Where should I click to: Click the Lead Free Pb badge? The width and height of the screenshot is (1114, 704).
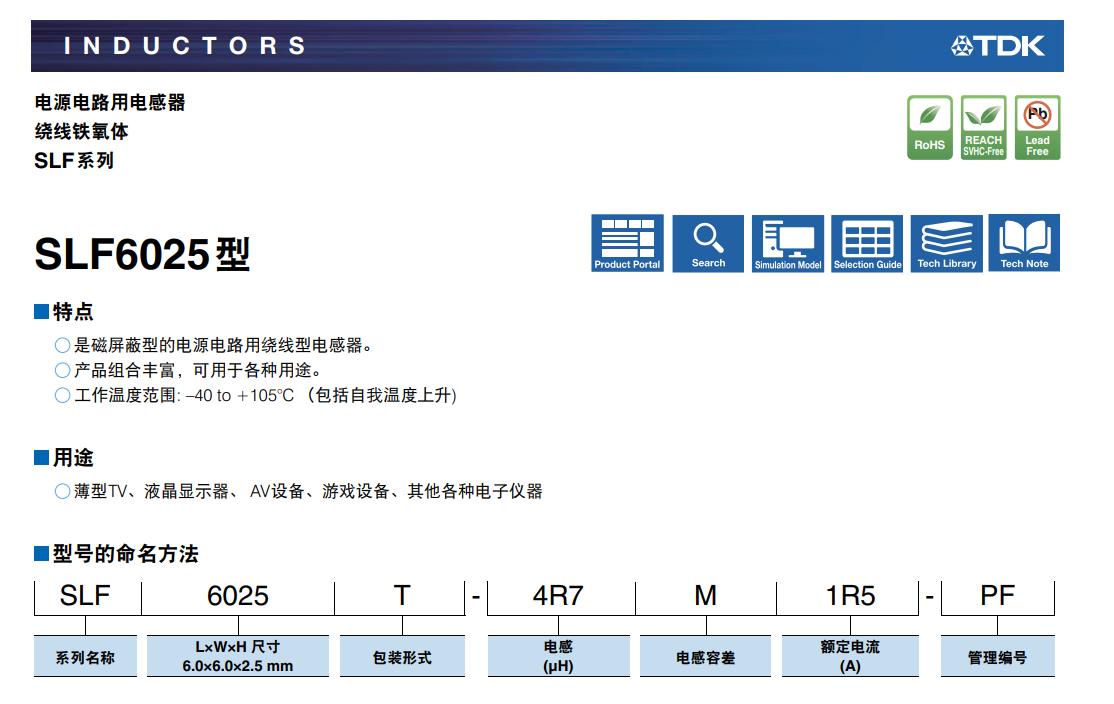point(1037,128)
